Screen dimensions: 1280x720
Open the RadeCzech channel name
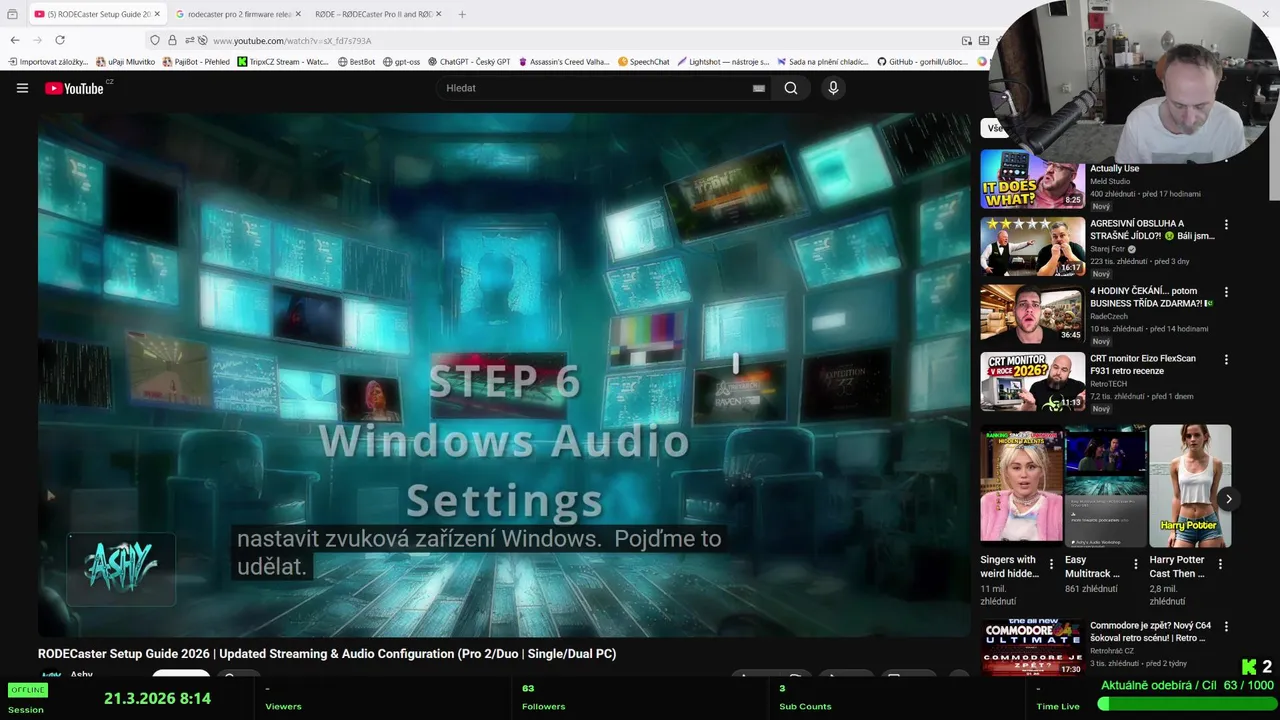(1109, 316)
